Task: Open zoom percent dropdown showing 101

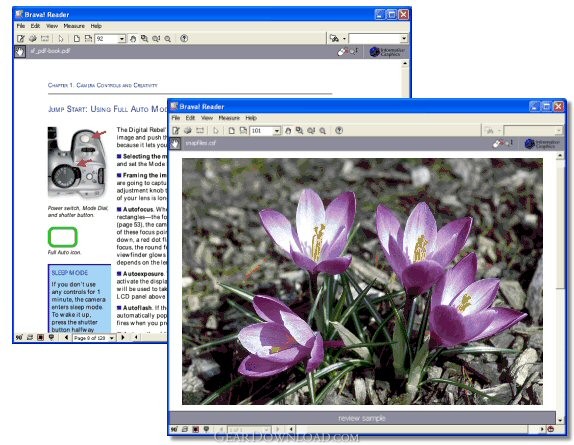Action: [x=277, y=131]
